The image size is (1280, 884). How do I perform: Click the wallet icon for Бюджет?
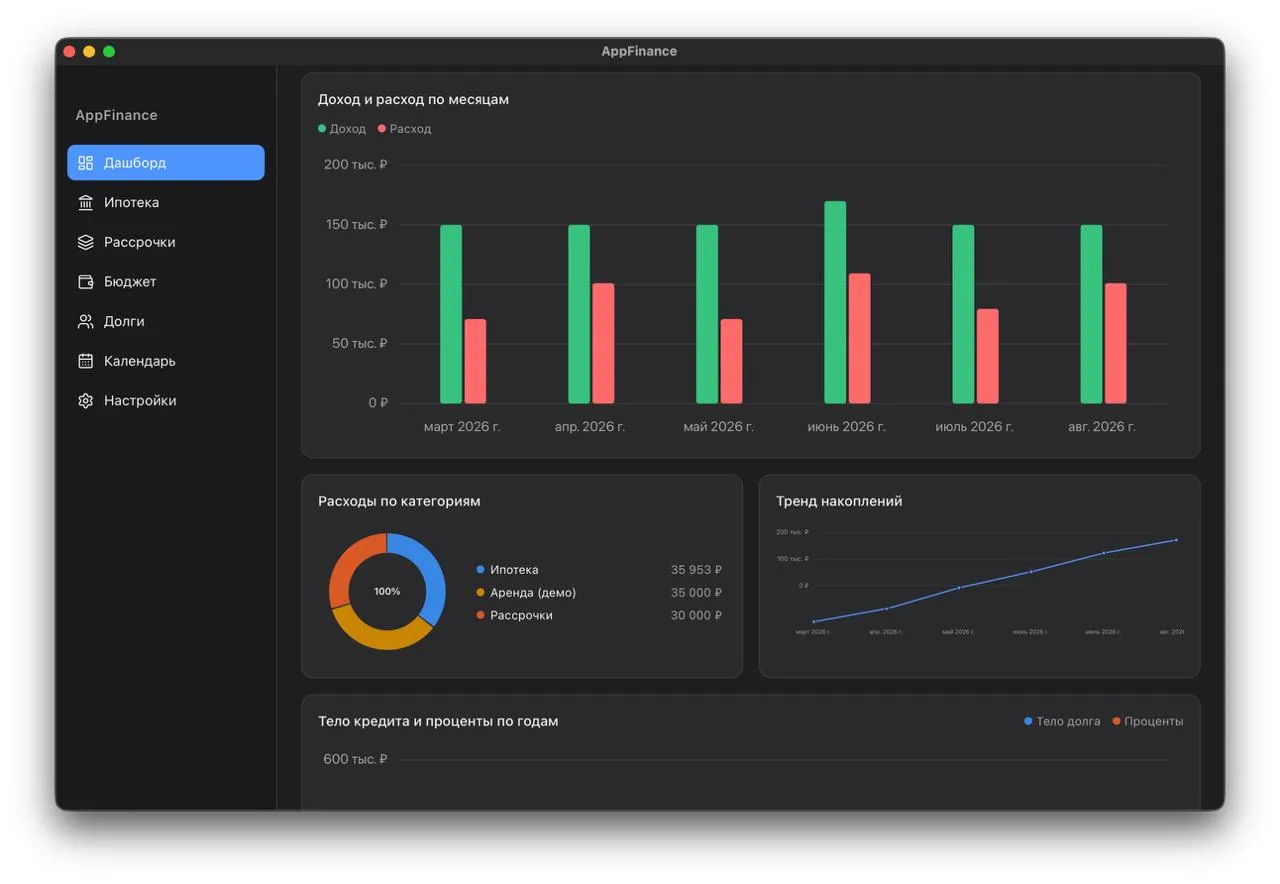(x=86, y=282)
